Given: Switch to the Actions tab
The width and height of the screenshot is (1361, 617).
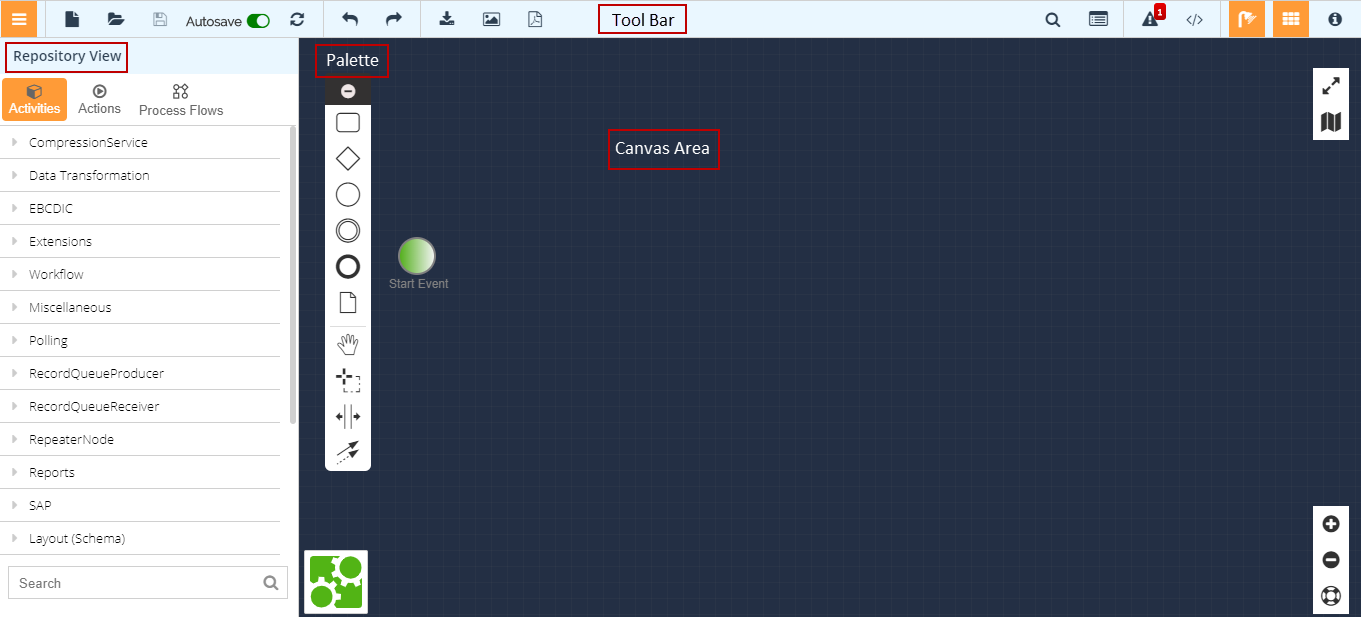Looking at the screenshot, I should (x=99, y=100).
